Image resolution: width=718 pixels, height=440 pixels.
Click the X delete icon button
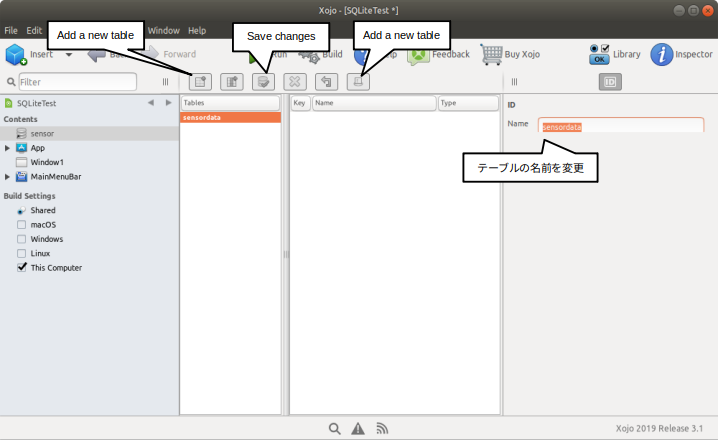[x=295, y=82]
